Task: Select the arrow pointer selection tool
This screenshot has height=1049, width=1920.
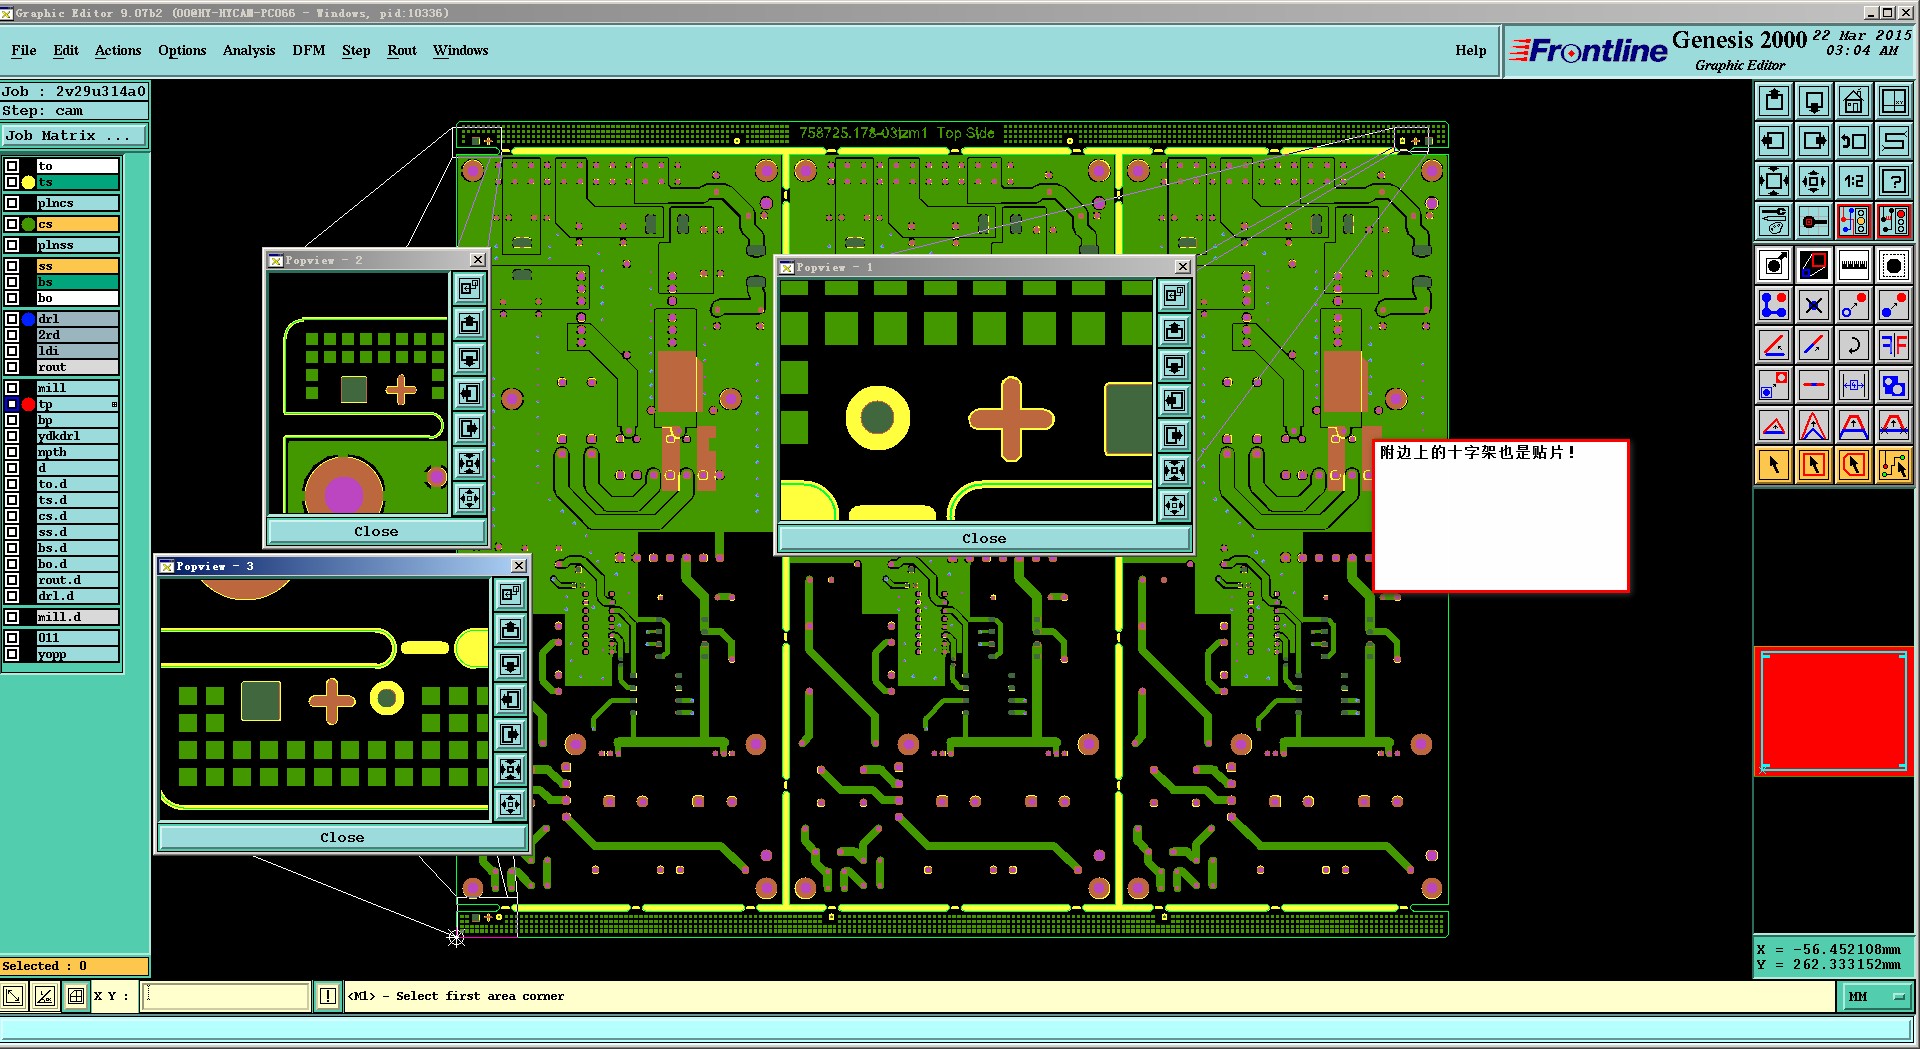Action: 1773,465
